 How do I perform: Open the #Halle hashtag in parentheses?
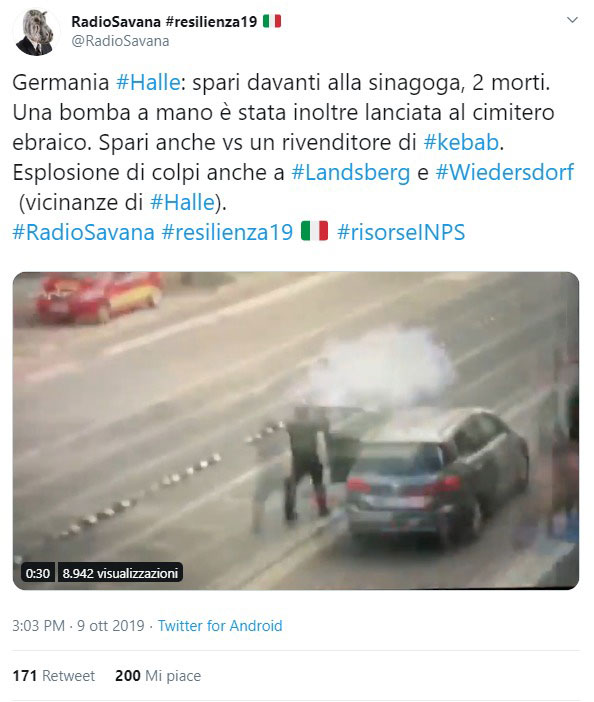click(182, 202)
